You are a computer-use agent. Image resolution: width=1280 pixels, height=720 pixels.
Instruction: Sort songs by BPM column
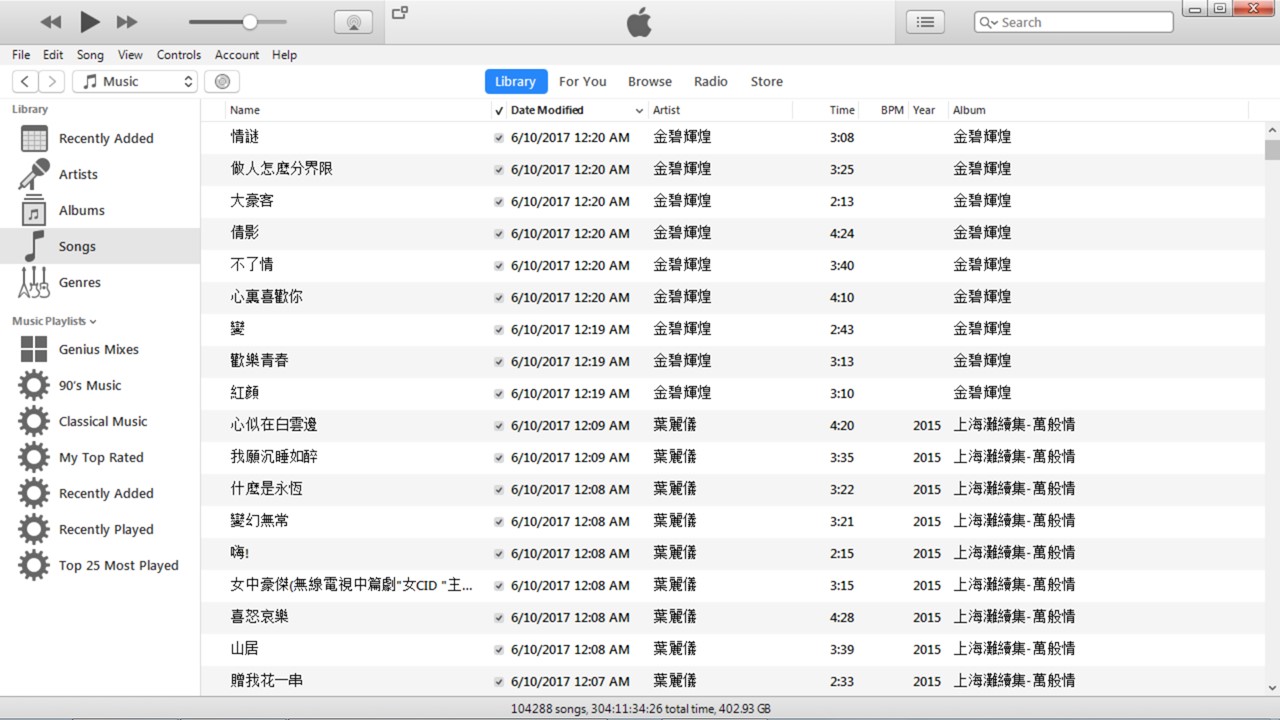click(x=892, y=111)
